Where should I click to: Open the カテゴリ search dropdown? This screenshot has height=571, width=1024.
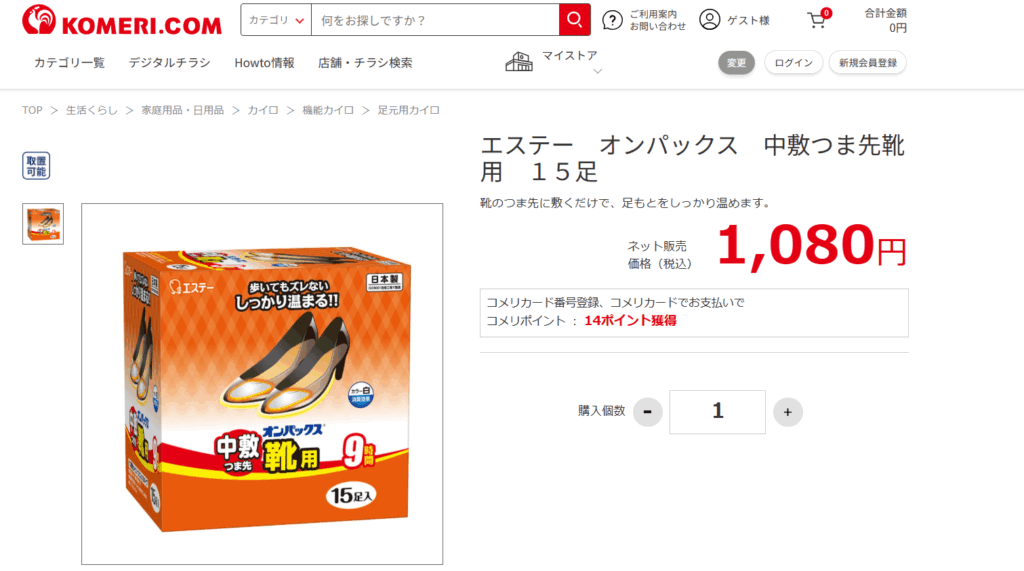(276, 20)
